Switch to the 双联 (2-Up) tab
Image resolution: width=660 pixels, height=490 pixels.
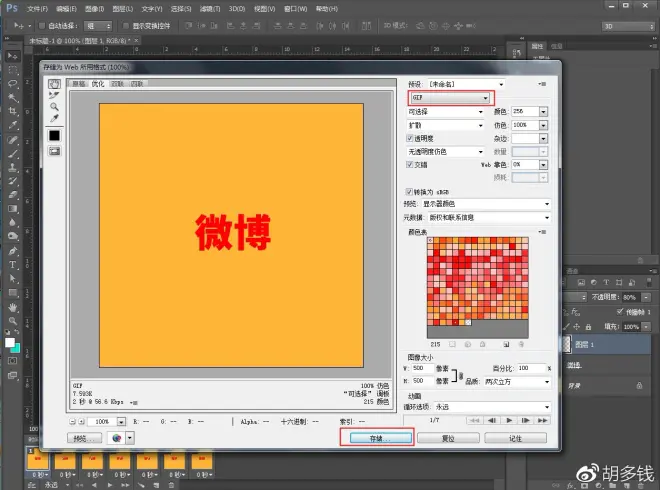pyautogui.click(x=117, y=84)
